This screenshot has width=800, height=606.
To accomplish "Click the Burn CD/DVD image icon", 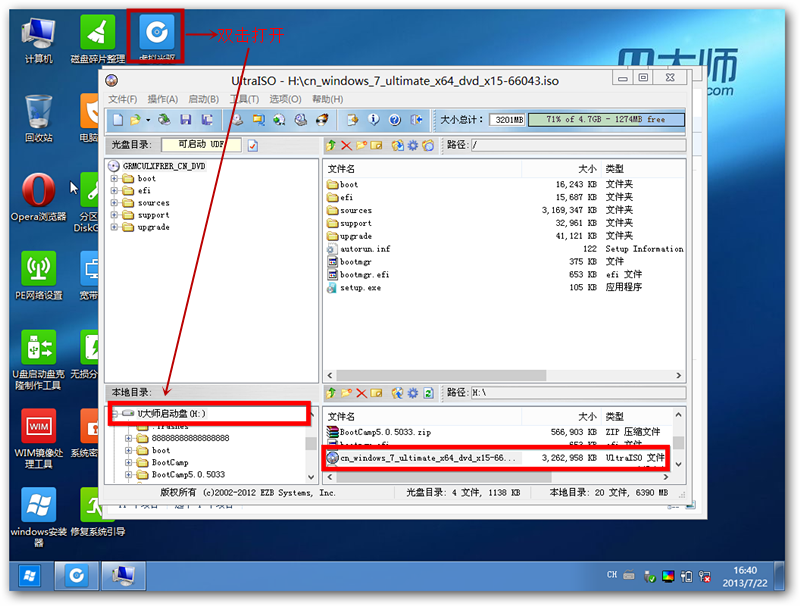I will (322, 120).
